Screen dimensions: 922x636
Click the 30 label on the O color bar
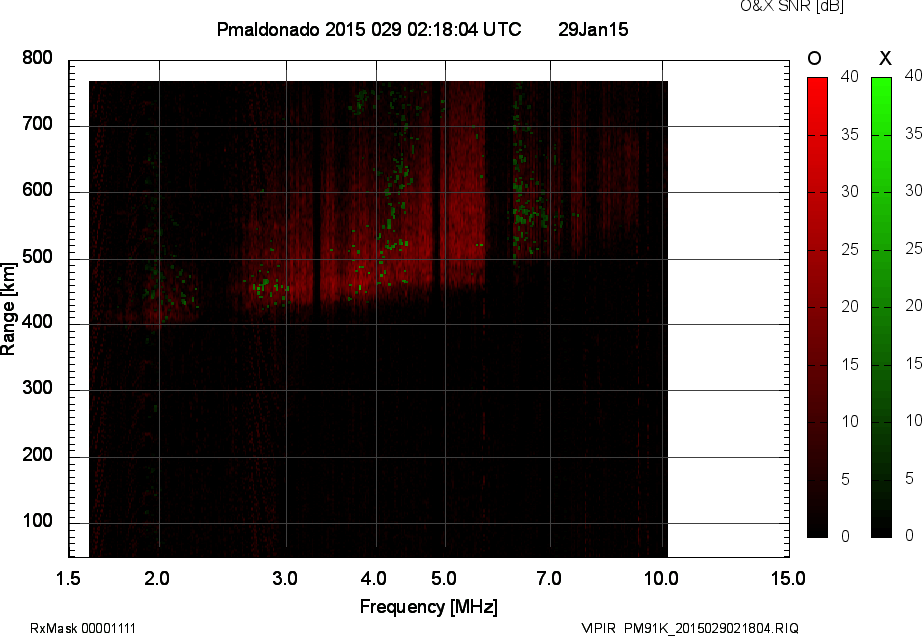point(850,192)
